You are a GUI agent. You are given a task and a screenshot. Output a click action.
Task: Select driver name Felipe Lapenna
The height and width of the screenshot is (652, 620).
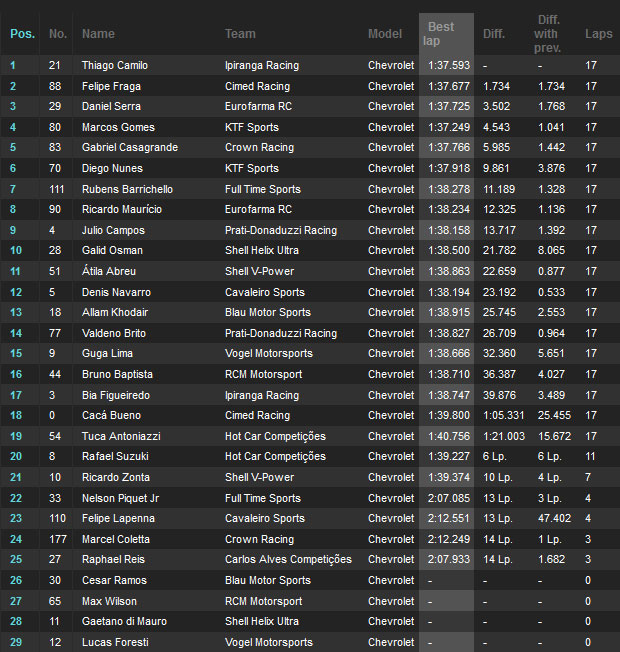pyautogui.click(x=118, y=518)
